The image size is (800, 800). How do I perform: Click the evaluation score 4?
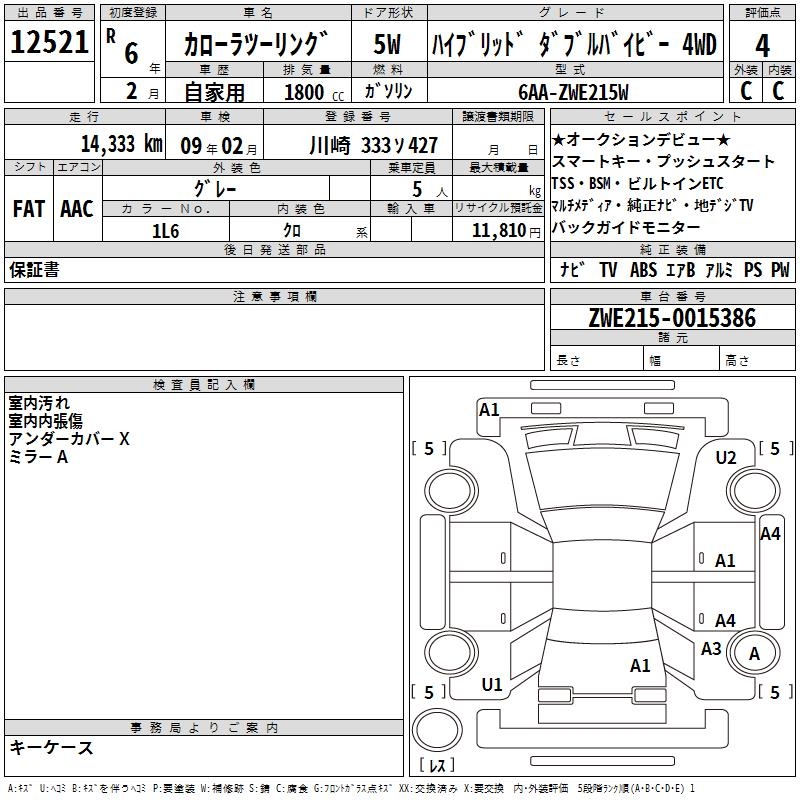coord(762,45)
